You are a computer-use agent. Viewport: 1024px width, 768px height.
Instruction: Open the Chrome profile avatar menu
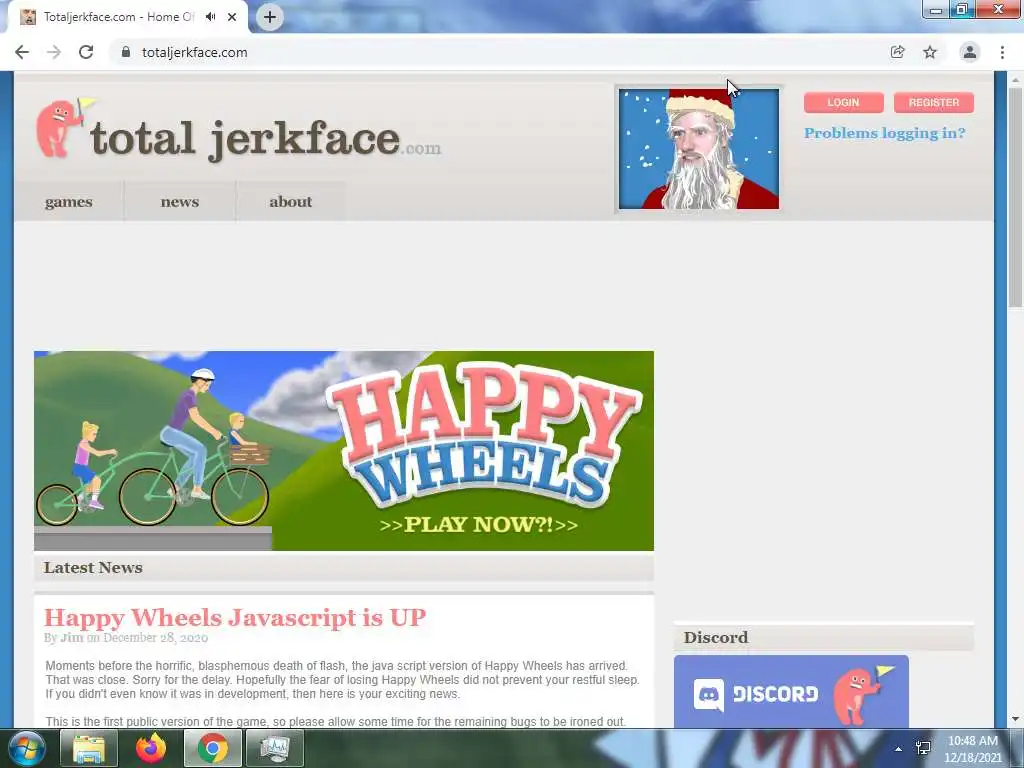pos(970,52)
